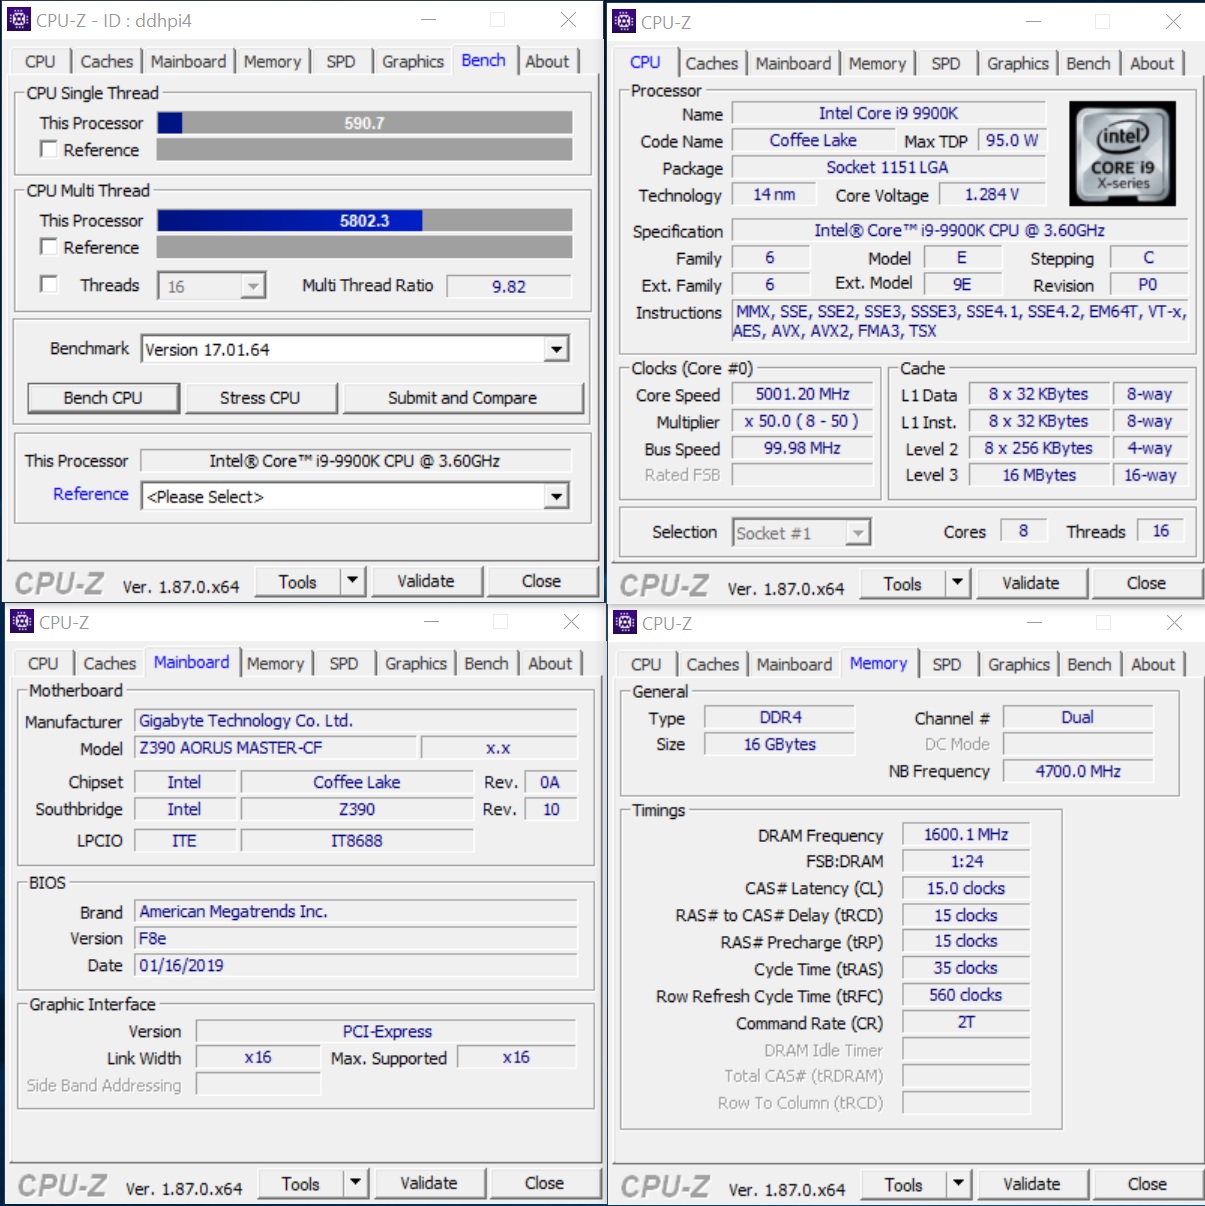Open the Memory tab in the Bench window

pyautogui.click(x=272, y=62)
